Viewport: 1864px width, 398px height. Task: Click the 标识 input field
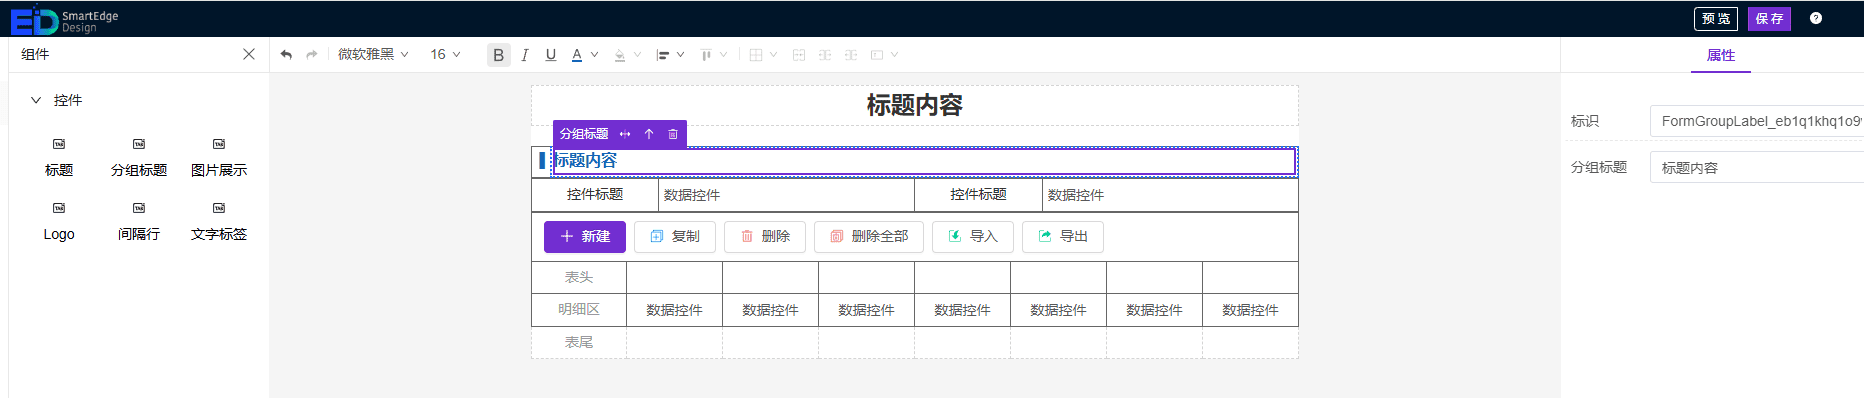1757,121
